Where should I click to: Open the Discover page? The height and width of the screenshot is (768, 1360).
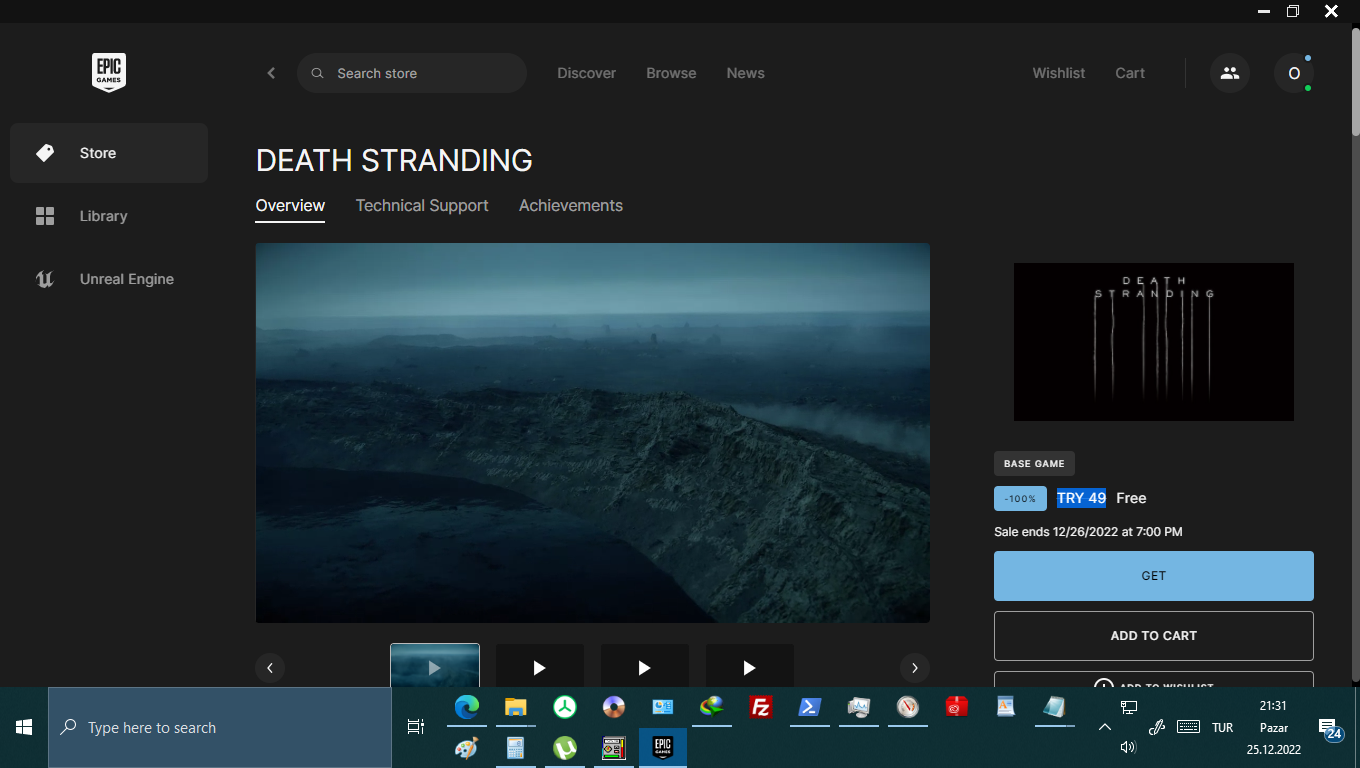587,73
